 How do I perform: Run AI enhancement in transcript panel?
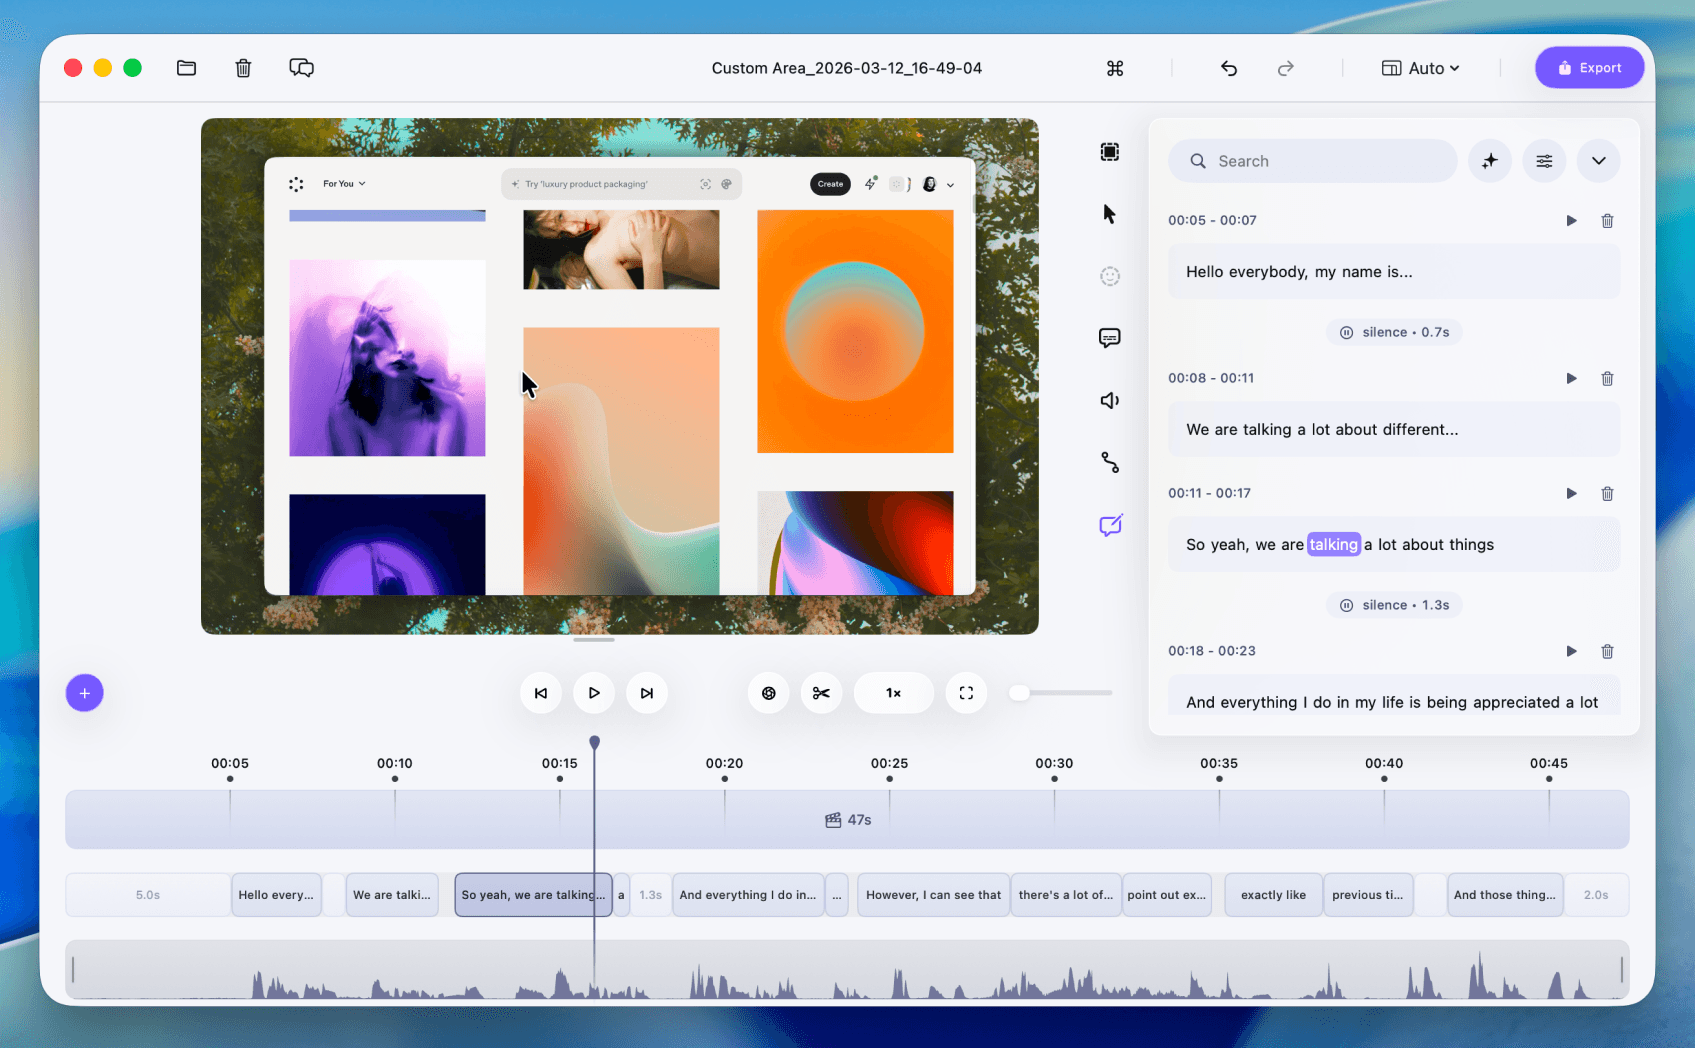pos(1490,160)
